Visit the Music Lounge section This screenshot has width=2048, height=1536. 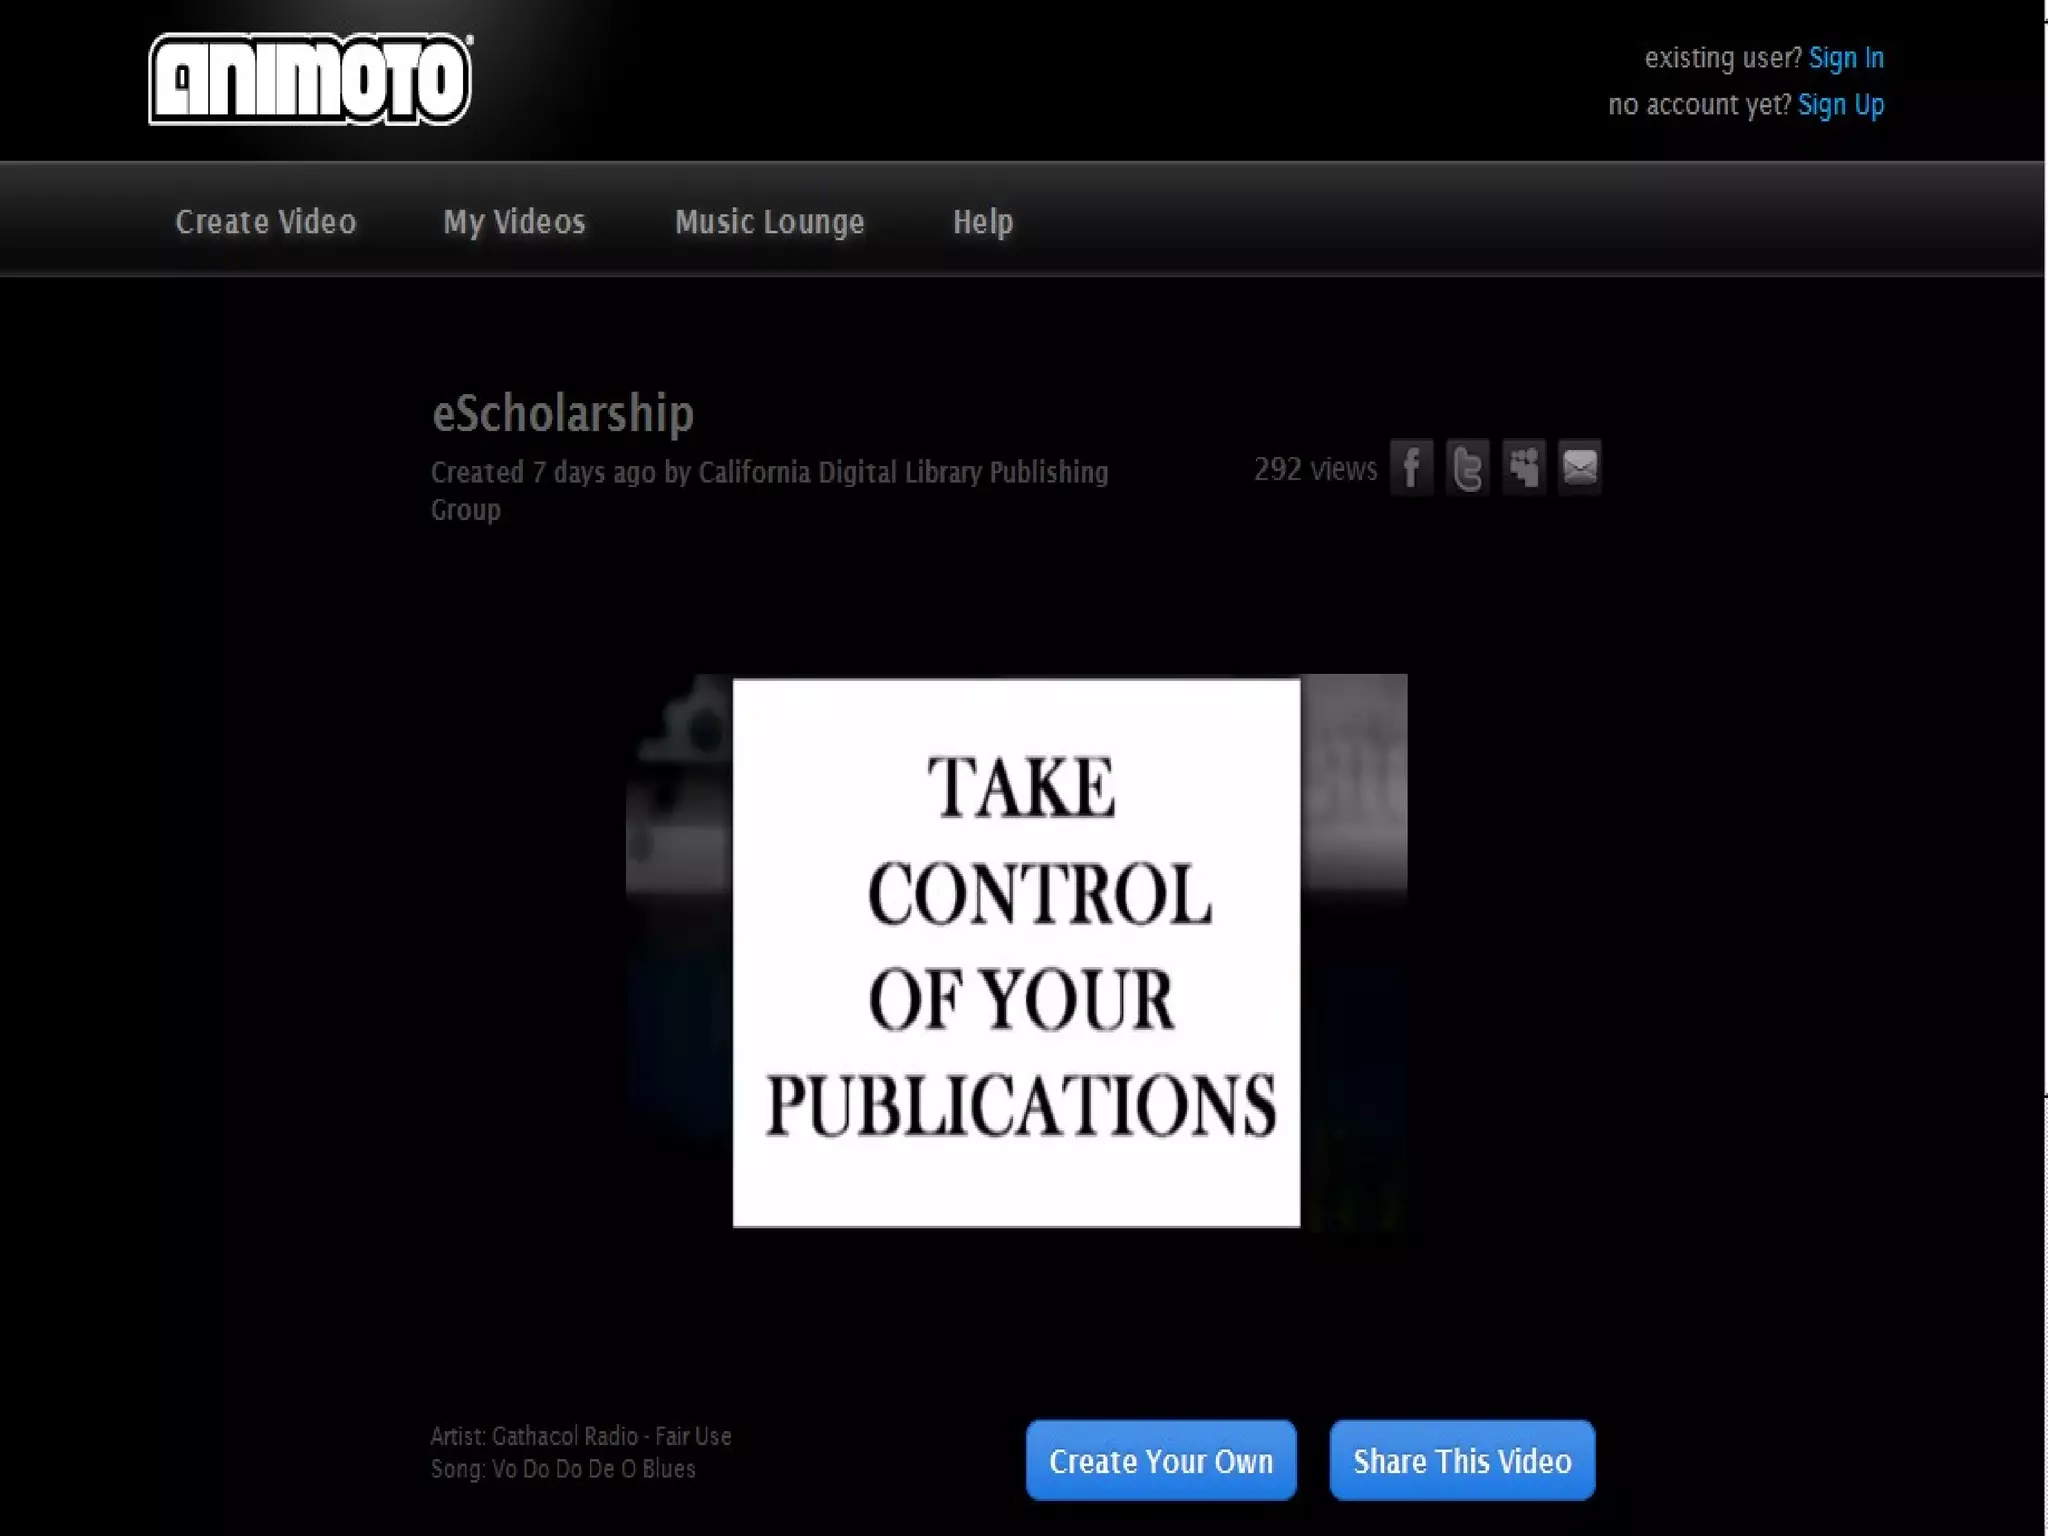click(769, 222)
